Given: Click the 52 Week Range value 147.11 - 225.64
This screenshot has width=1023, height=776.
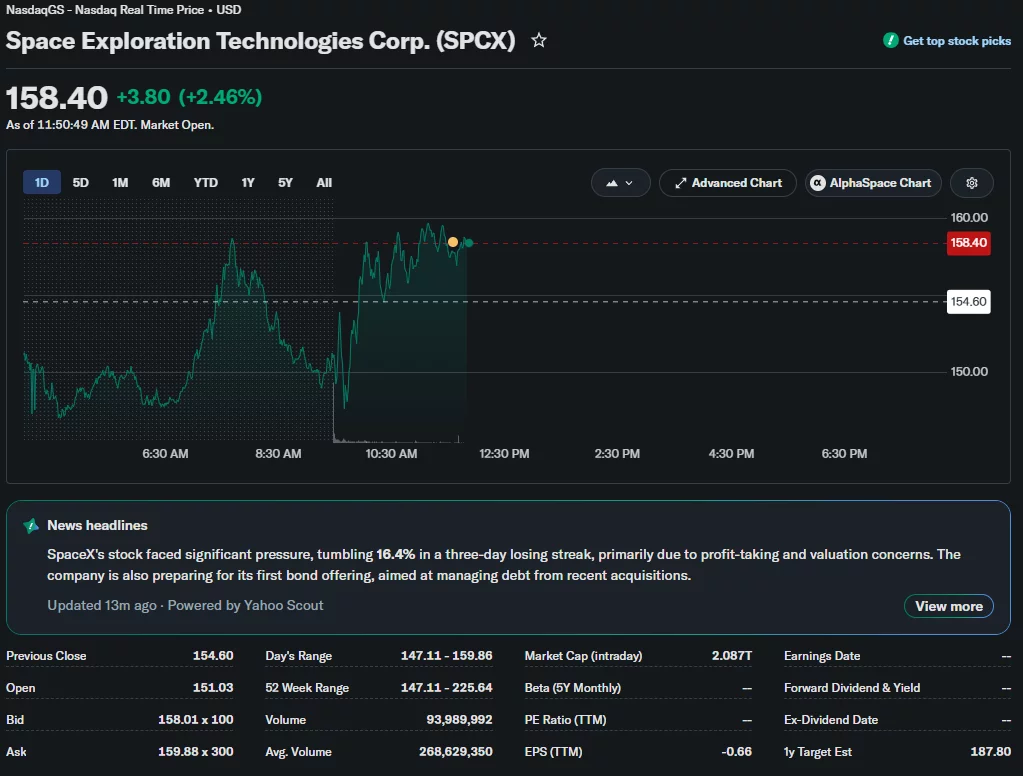Looking at the screenshot, I should [446, 688].
